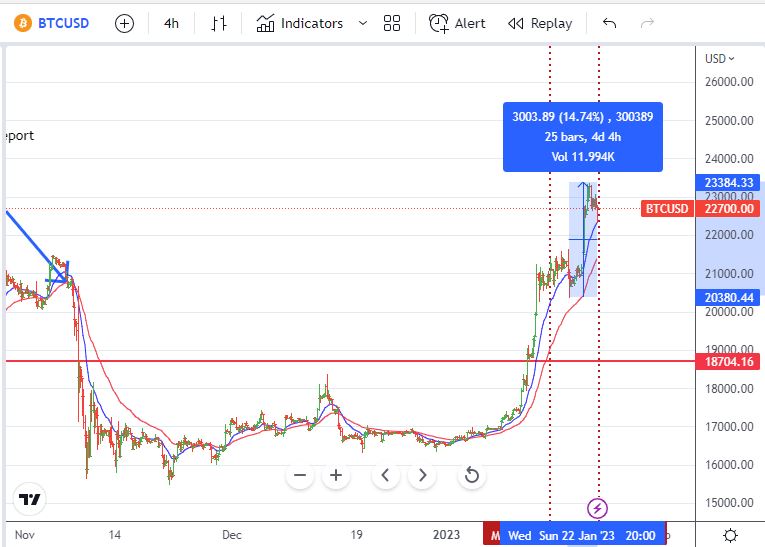
Task: Zoom out the chart with minus button
Action: coord(300,475)
